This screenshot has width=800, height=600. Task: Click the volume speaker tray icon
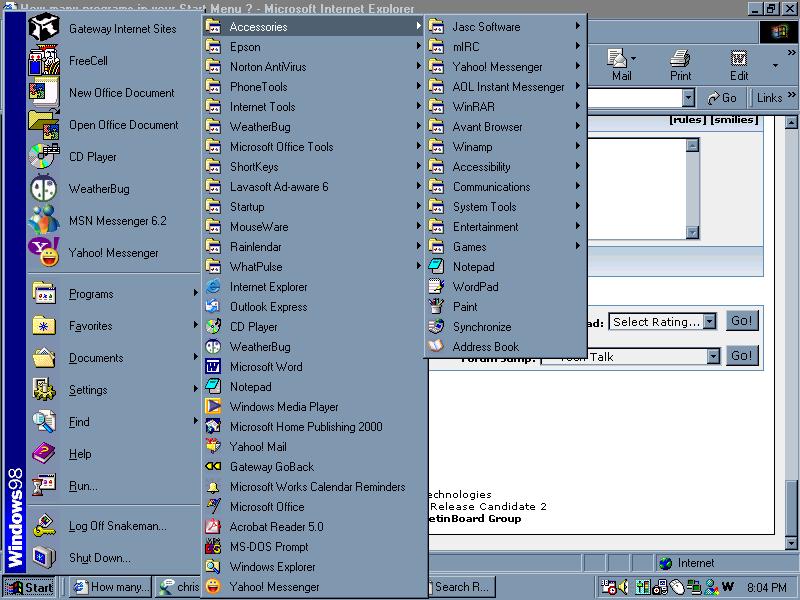pyautogui.click(x=623, y=587)
